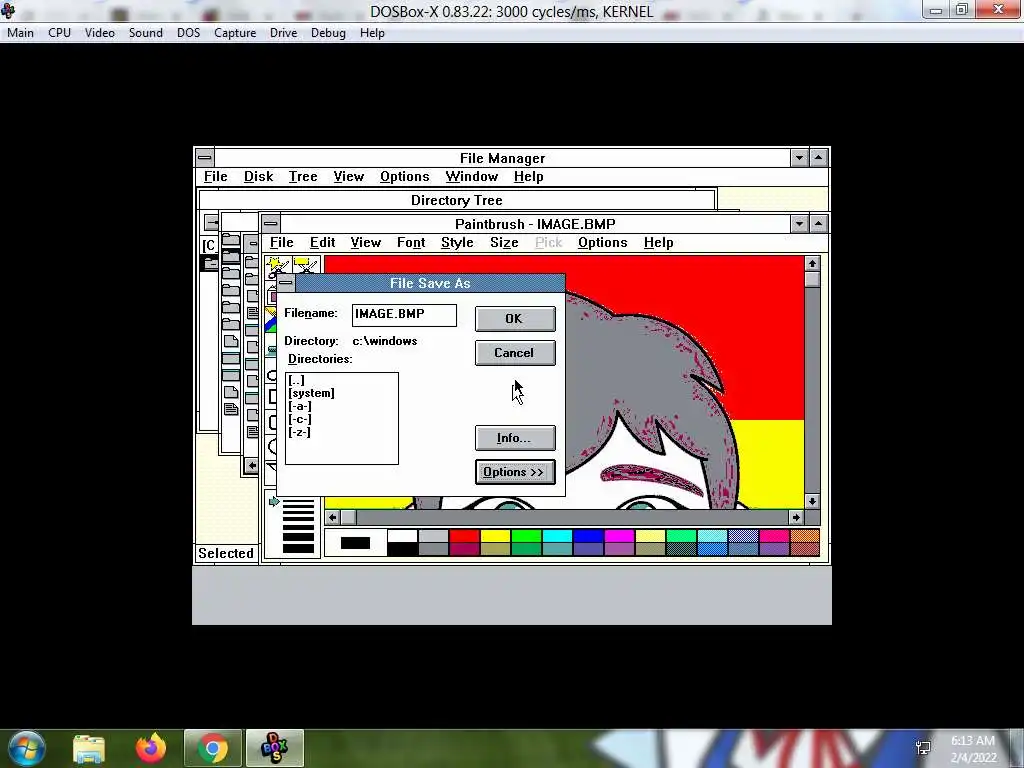Open DOSBox-X Video menu
The width and height of the screenshot is (1024, 768).
(x=100, y=33)
